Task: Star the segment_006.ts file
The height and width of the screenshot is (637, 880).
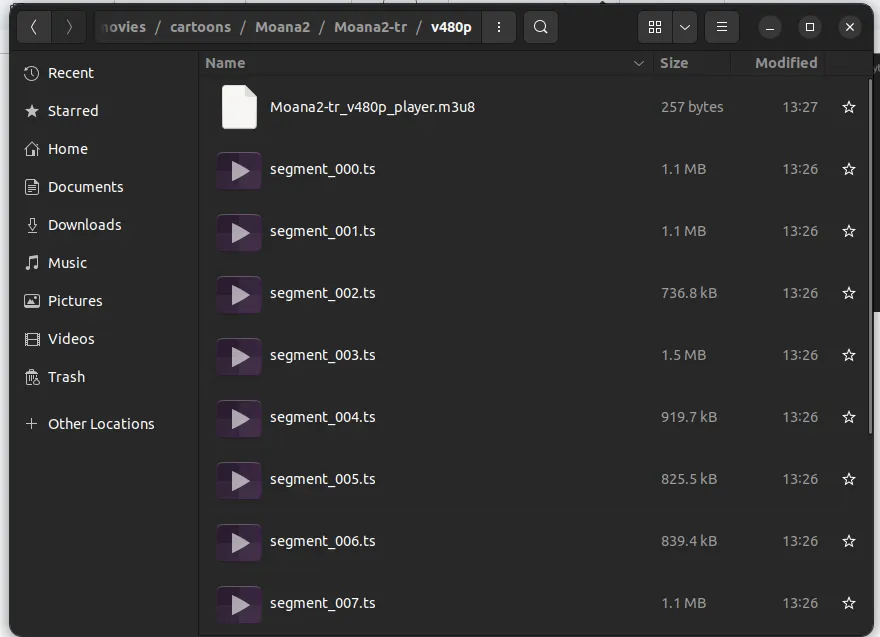Action: pyautogui.click(x=849, y=541)
